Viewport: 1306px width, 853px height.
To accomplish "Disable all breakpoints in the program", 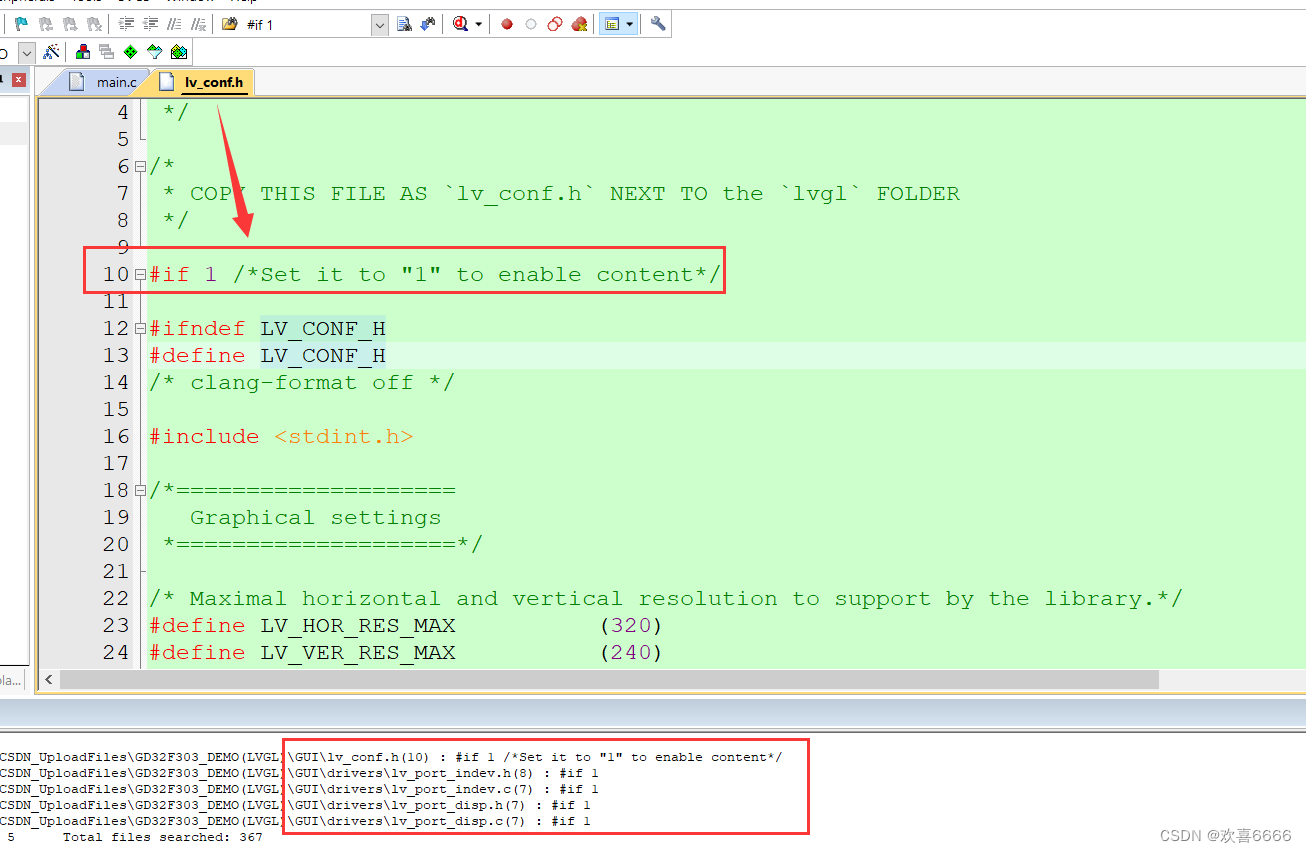I will coord(556,23).
